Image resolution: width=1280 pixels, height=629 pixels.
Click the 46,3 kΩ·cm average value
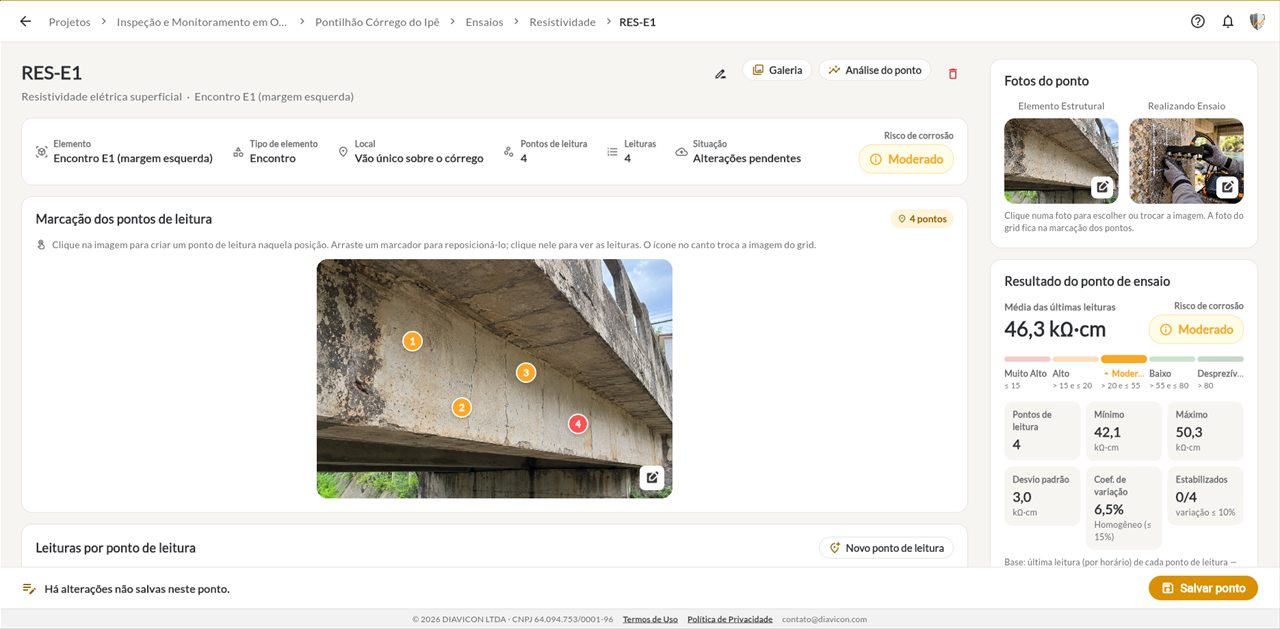pyautogui.click(x=1055, y=329)
